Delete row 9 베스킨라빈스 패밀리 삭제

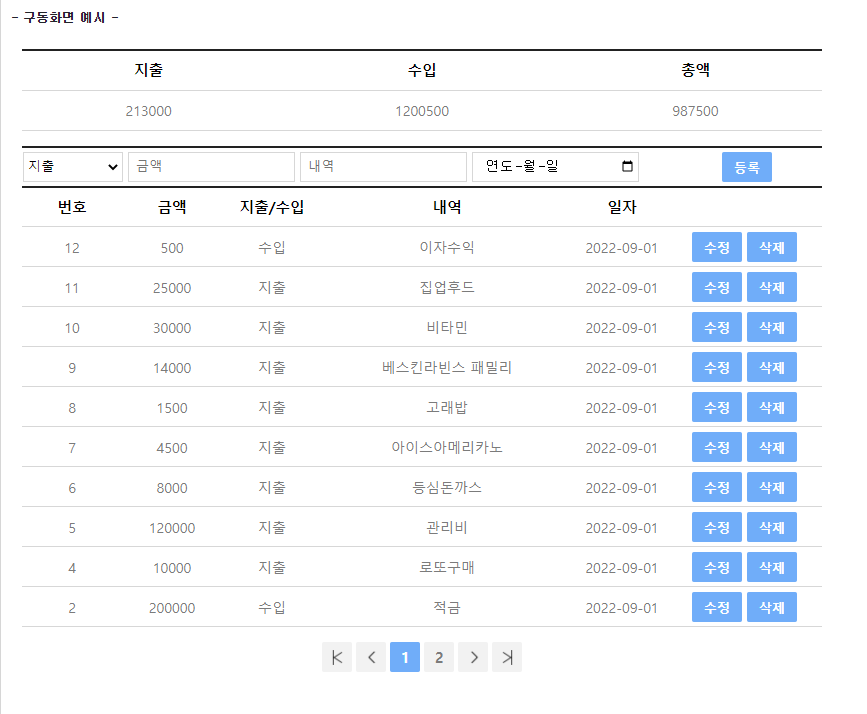click(x=772, y=367)
